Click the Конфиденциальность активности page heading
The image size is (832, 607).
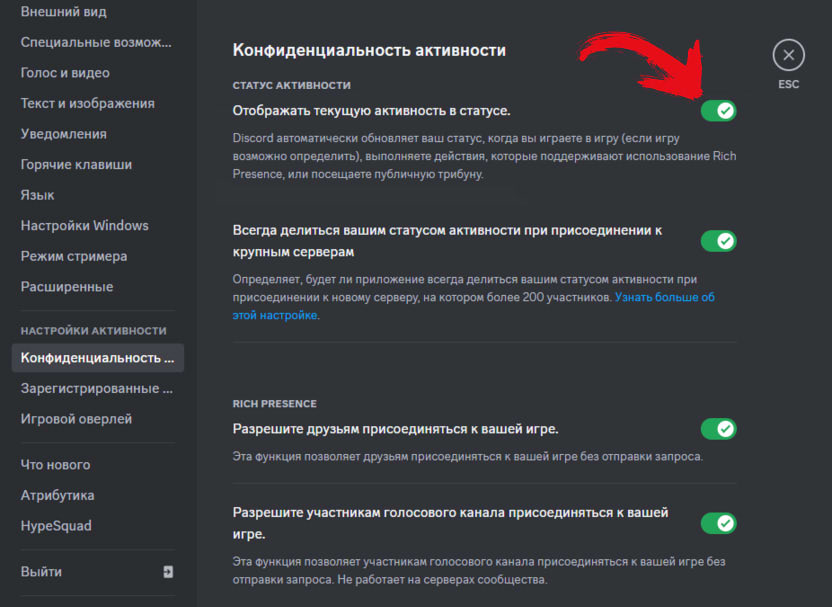(x=369, y=50)
